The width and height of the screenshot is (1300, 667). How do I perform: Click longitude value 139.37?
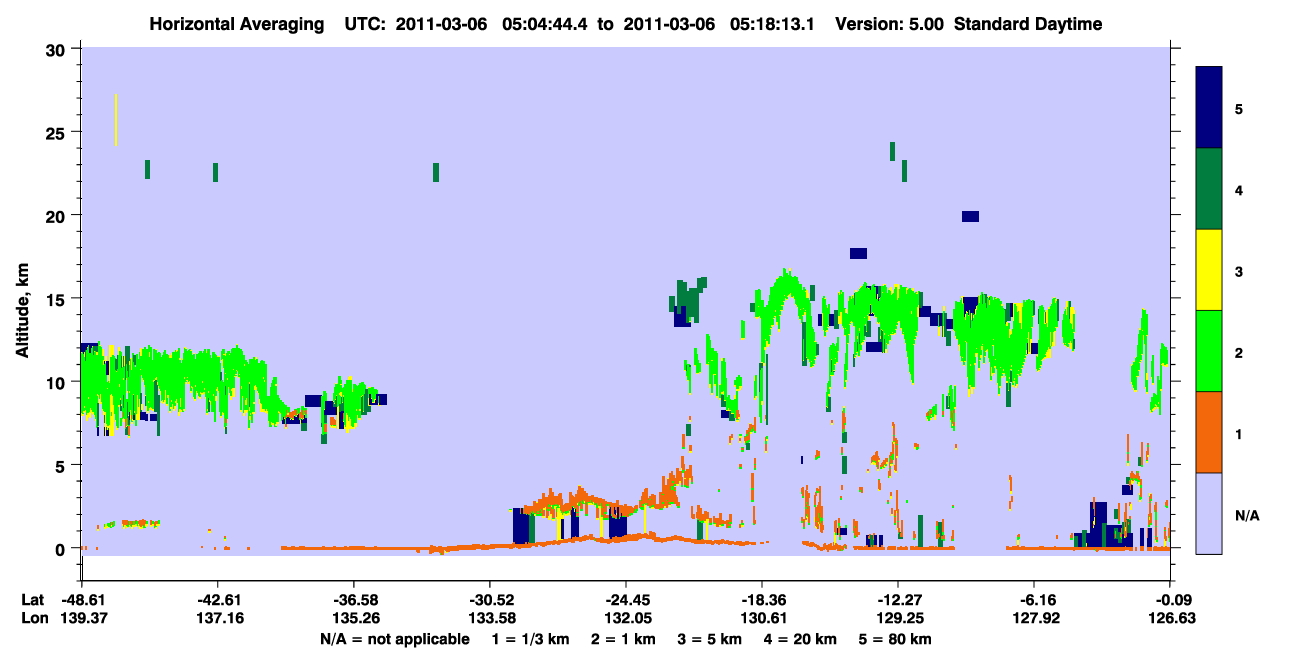82,619
